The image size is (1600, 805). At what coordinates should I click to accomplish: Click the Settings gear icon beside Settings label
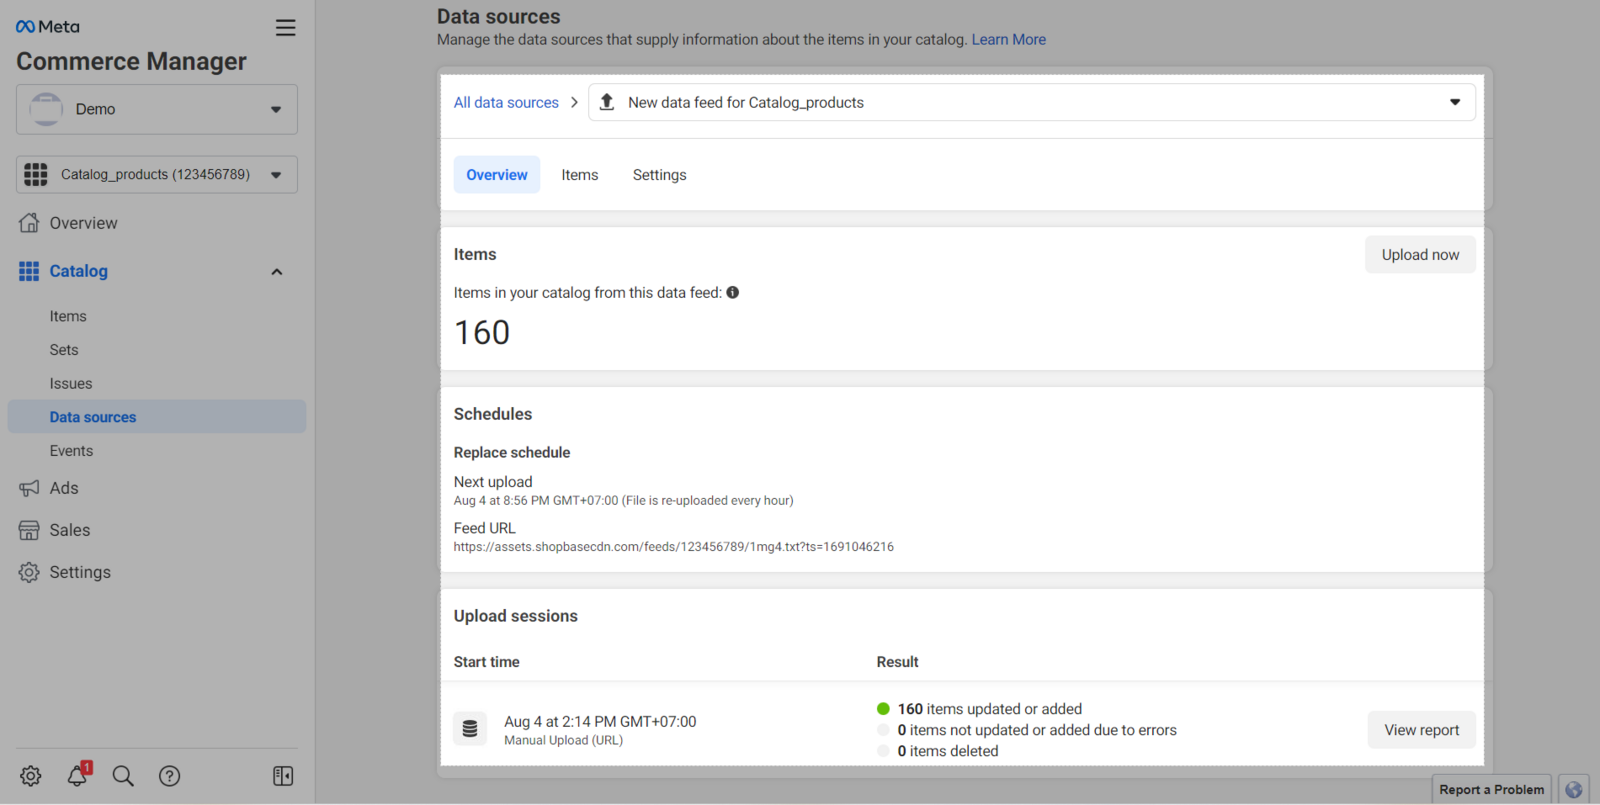point(29,572)
